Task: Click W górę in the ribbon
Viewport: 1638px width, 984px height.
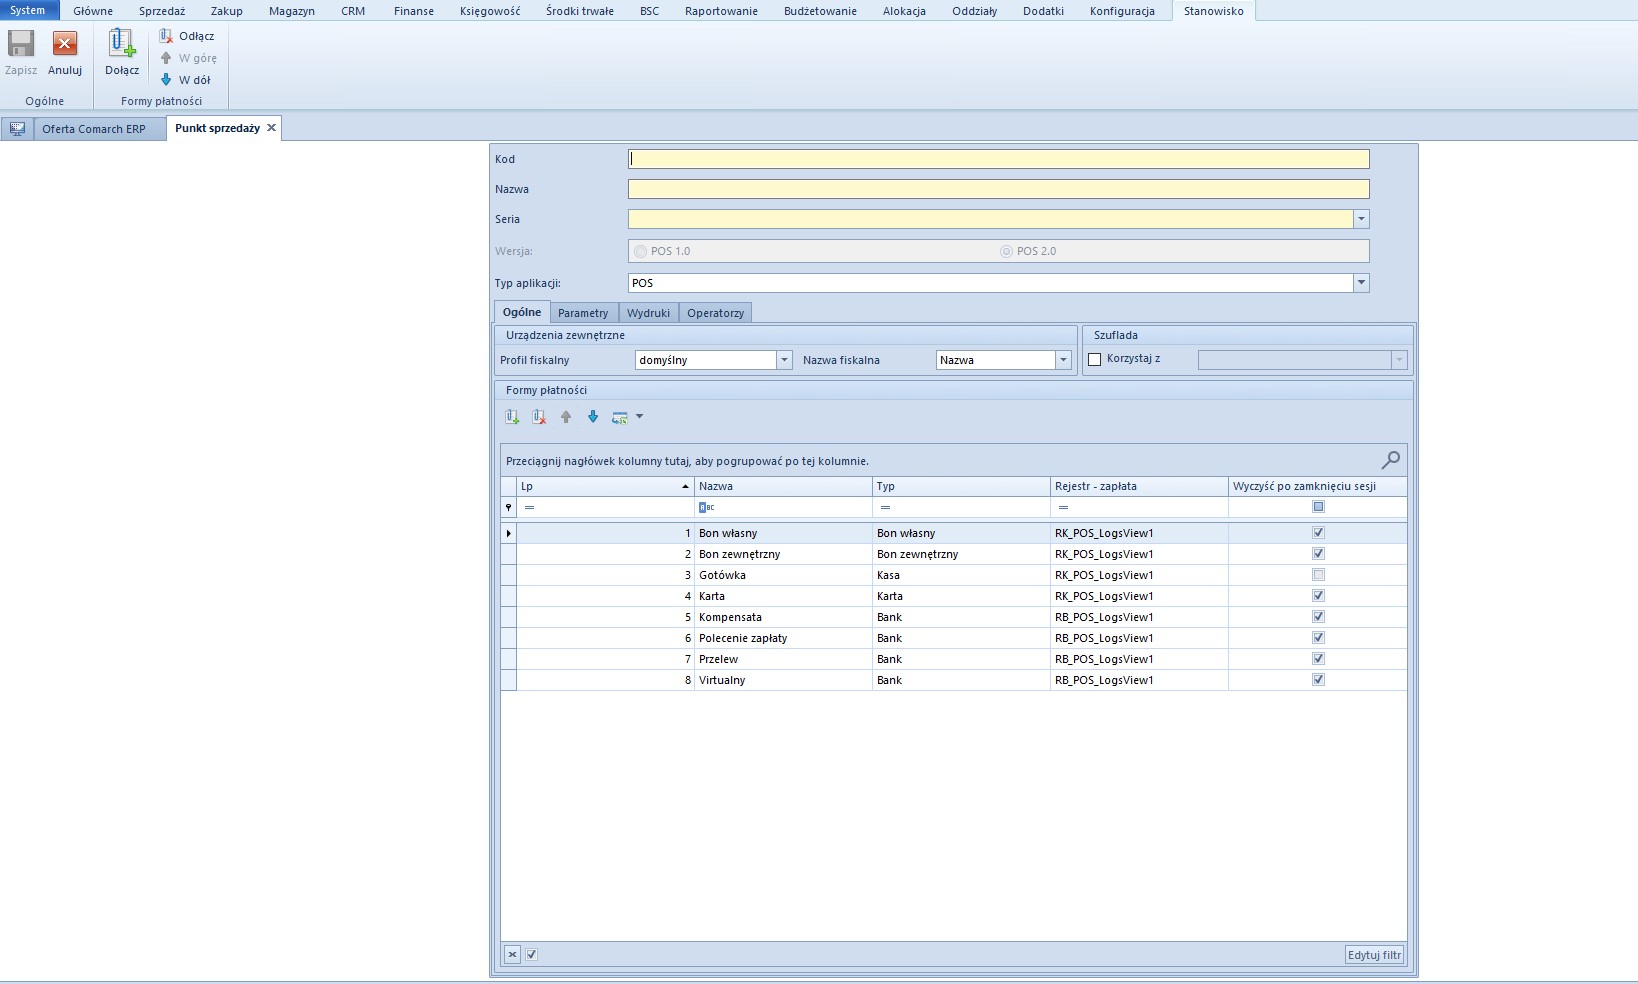Action: pyautogui.click(x=188, y=58)
